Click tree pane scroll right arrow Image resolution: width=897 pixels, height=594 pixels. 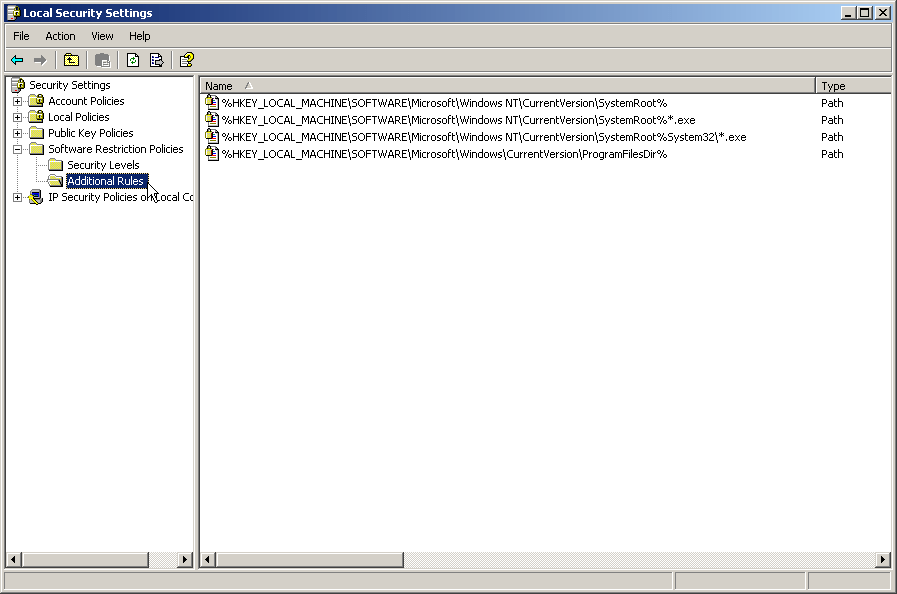tap(185, 560)
